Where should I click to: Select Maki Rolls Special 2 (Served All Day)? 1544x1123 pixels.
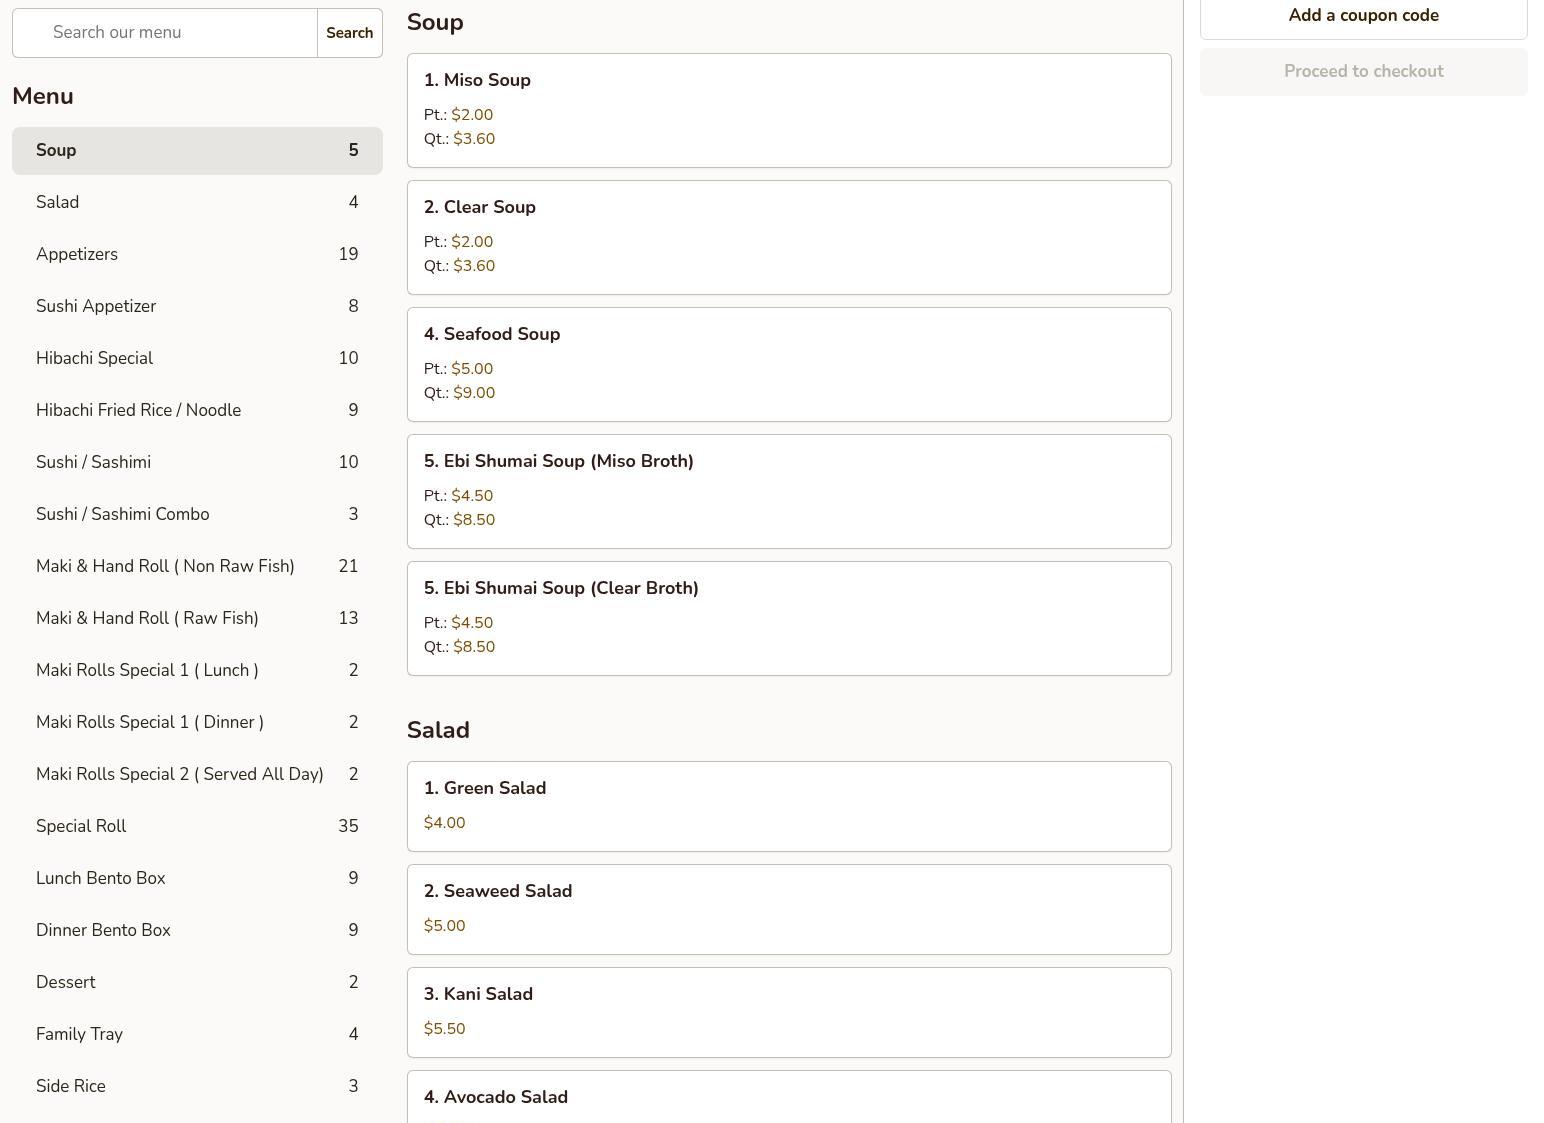click(x=197, y=775)
